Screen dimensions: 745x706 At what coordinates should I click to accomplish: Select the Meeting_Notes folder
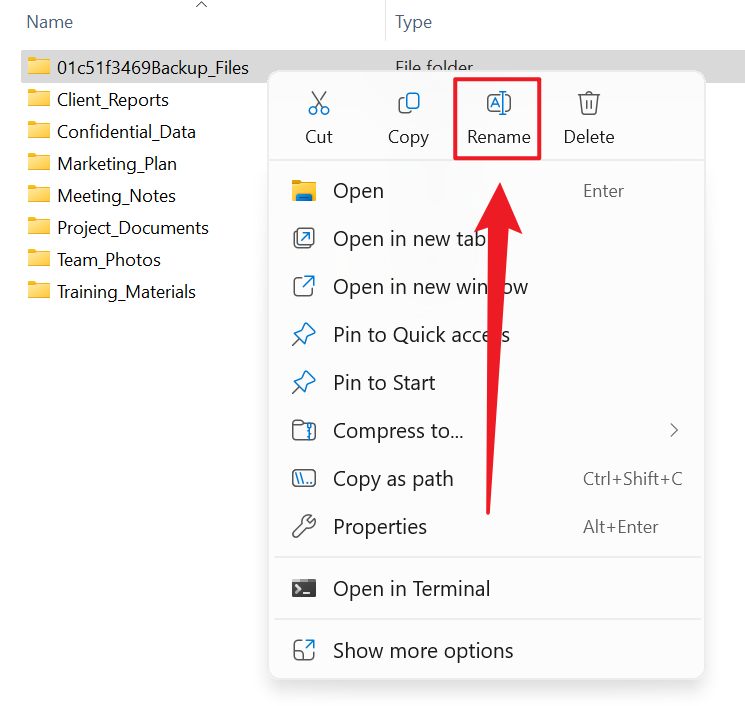[x=116, y=196]
